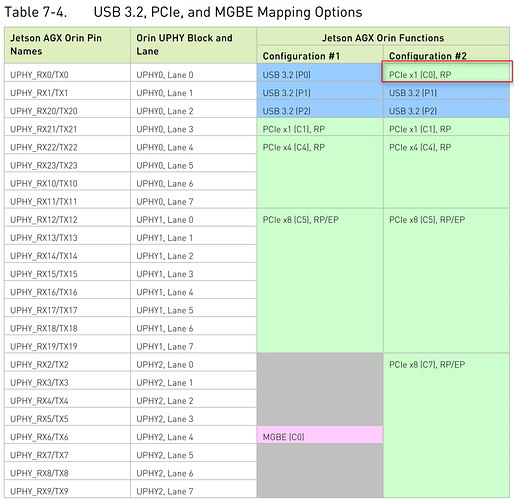Click the Jetson AGX Orin Pin Names header
The height and width of the screenshot is (500, 514).
point(67,45)
